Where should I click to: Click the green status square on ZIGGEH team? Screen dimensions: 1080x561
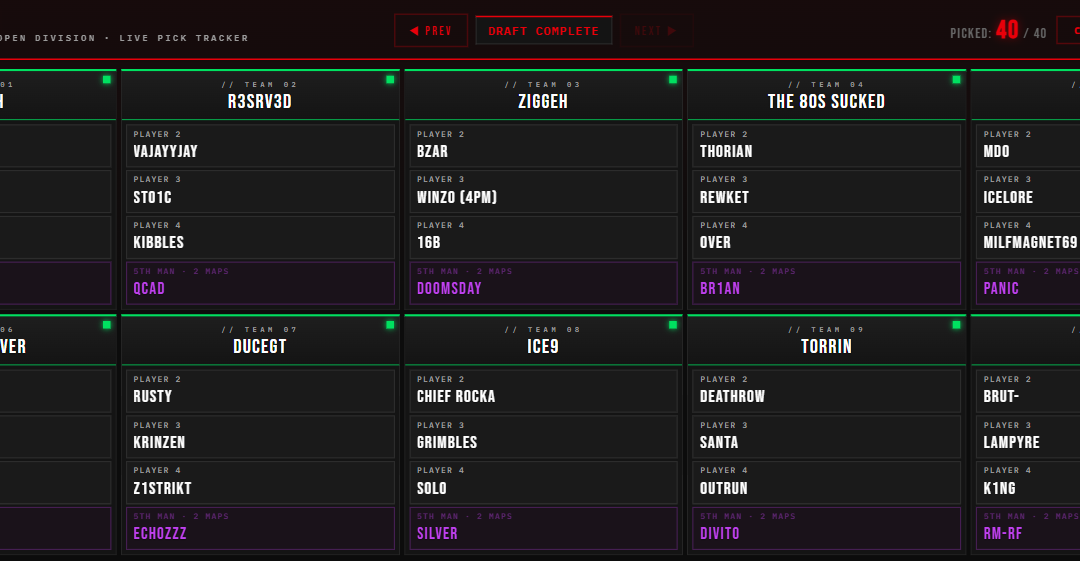(x=673, y=79)
